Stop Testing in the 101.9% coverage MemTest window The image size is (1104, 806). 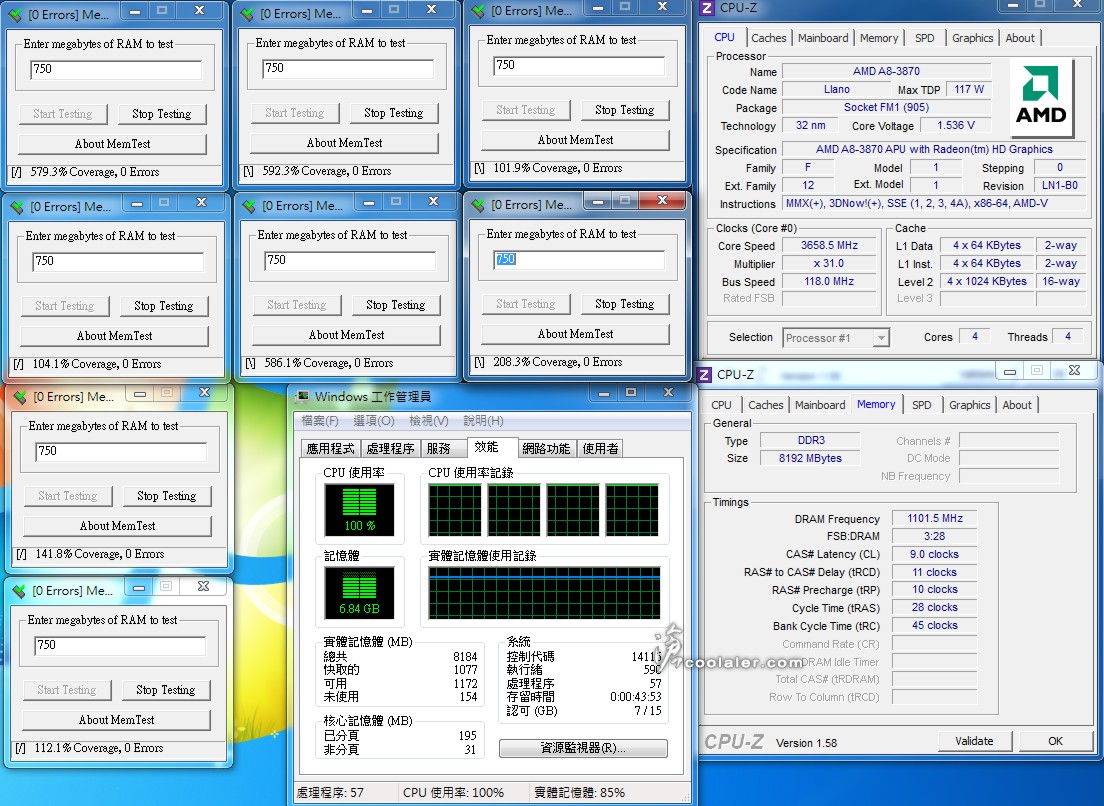(x=625, y=111)
